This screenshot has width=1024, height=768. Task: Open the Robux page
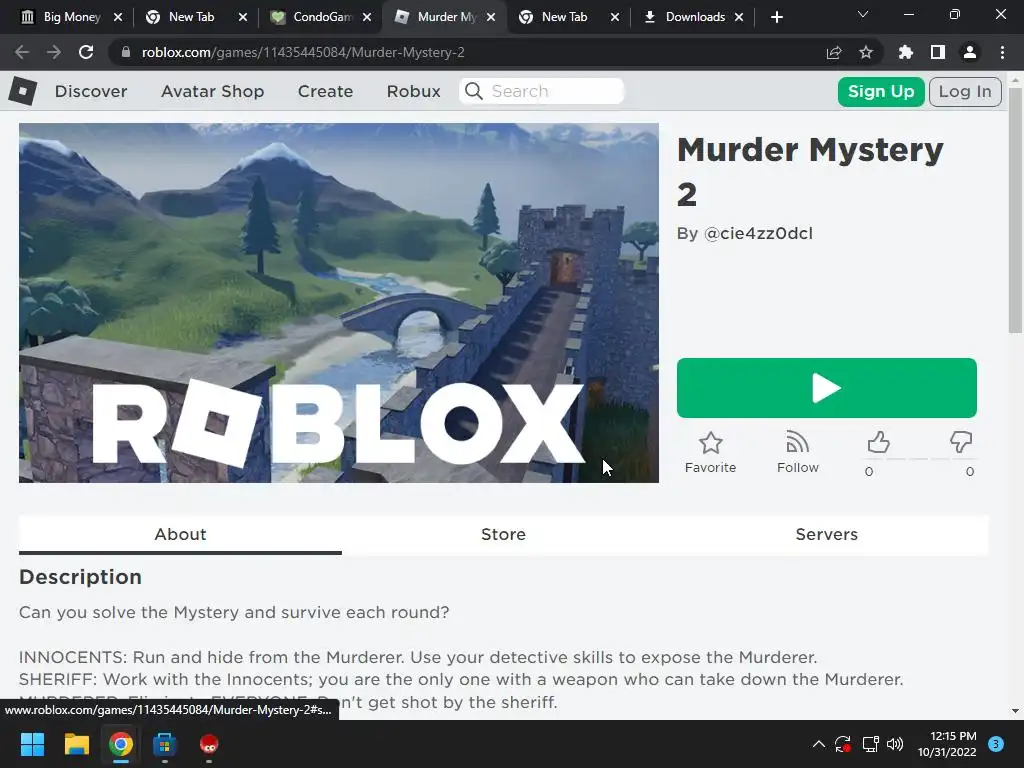(413, 91)
